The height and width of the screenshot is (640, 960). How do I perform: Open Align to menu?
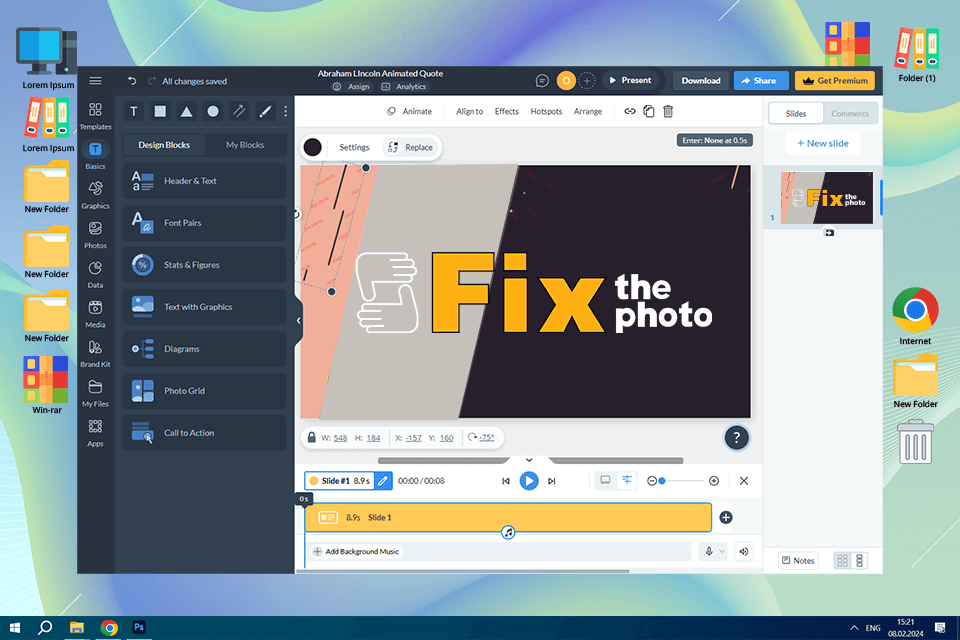pos(470,111)
